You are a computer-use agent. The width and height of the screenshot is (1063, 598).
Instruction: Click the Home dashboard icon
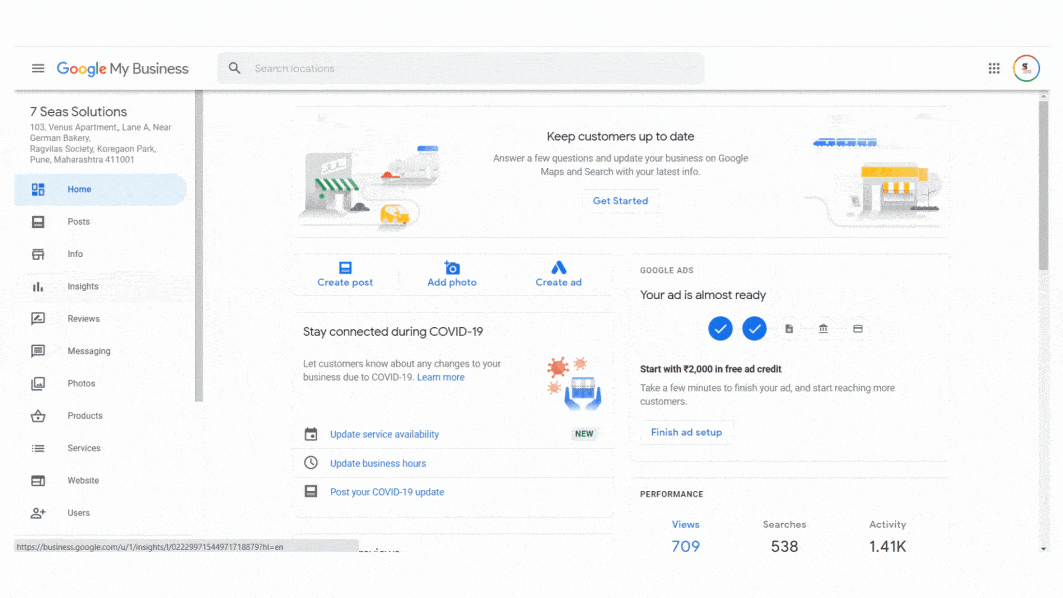click(x=38, y=189)
